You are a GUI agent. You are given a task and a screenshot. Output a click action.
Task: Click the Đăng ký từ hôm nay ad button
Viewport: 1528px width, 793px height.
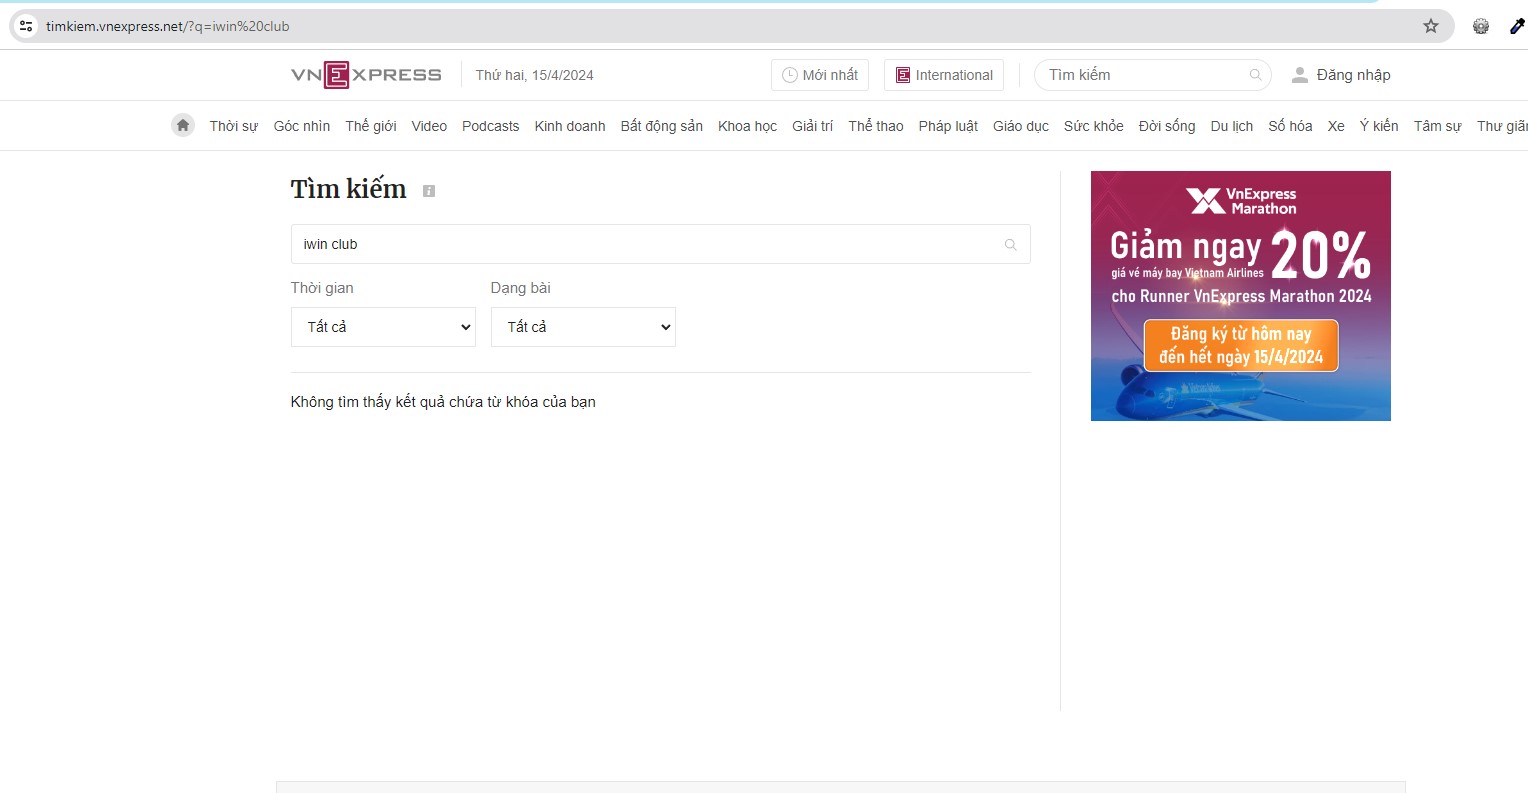[x=1241, y=345]
